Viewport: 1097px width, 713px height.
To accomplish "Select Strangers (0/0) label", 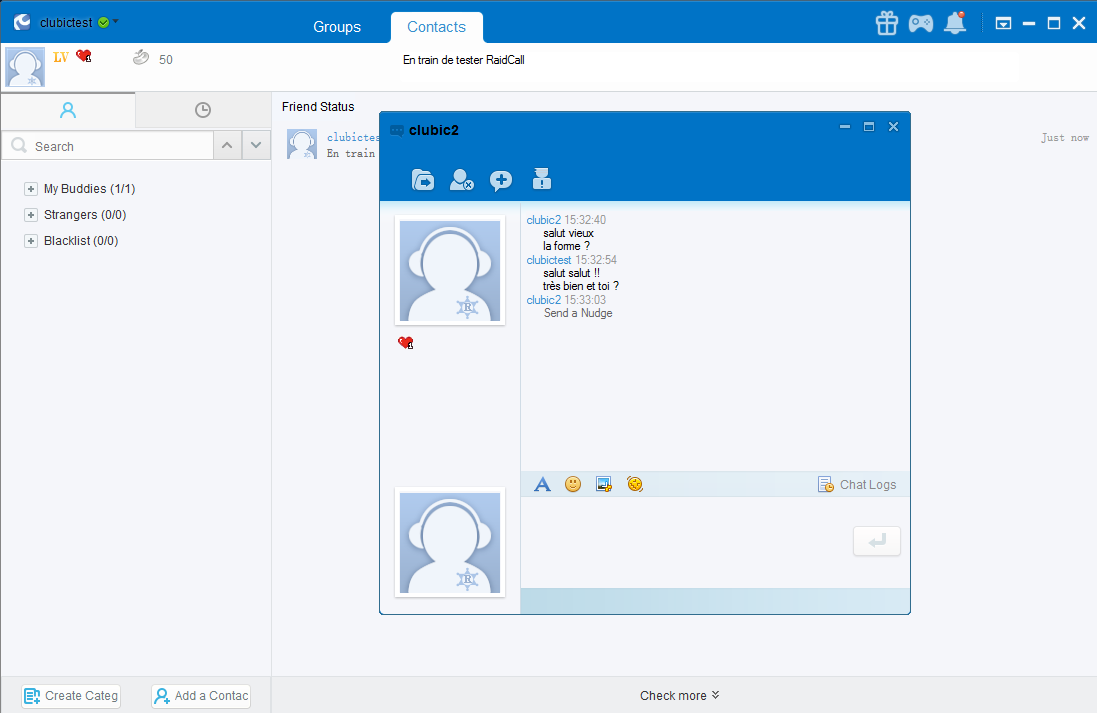I will tap(85, 215).
